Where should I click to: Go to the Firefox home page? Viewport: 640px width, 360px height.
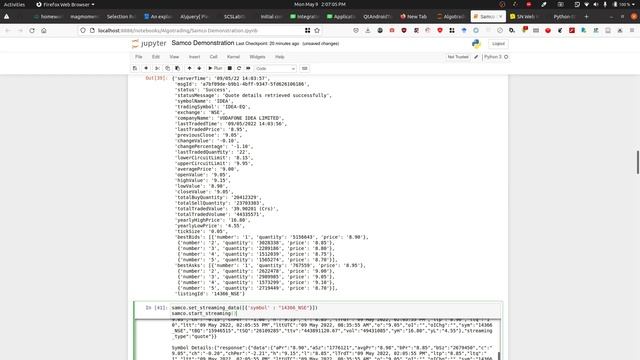point(44,31)
